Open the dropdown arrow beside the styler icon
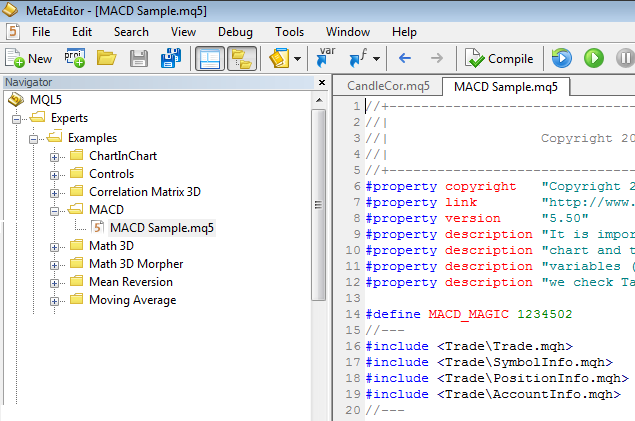This screenshot has width=635, height=421. coord(298,59)
